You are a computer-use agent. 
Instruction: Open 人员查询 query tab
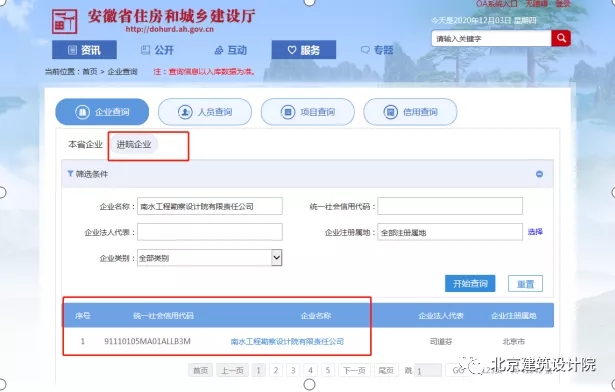click(x=205, y=112)
